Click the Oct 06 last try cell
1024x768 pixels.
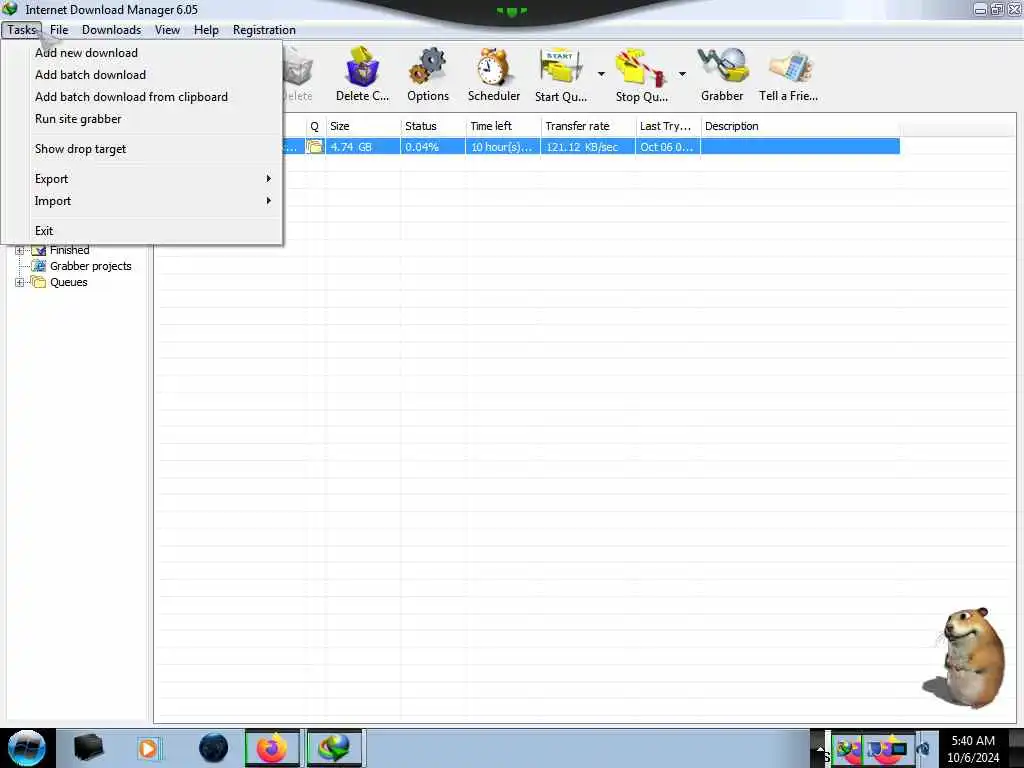click(668, 147)
